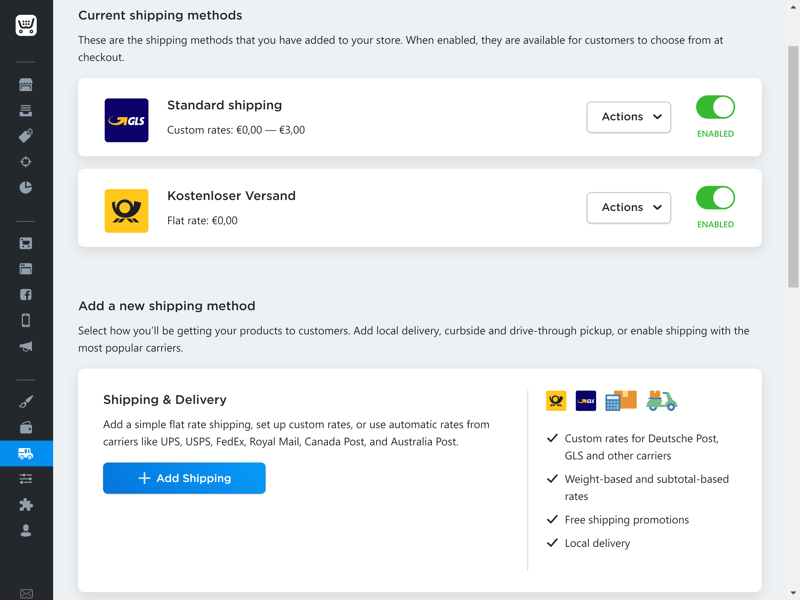Expand Actions dropdown for Kostenloser Versand
Image resolution: width=800 pixels, height=600 pixels.
[628, 208]
